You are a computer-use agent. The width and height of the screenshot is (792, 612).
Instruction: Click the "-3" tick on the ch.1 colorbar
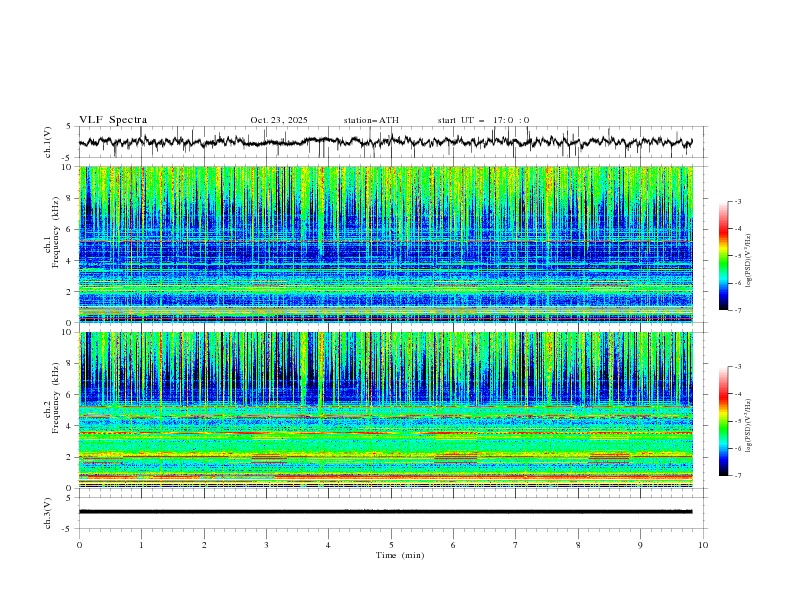pos(738,201)
